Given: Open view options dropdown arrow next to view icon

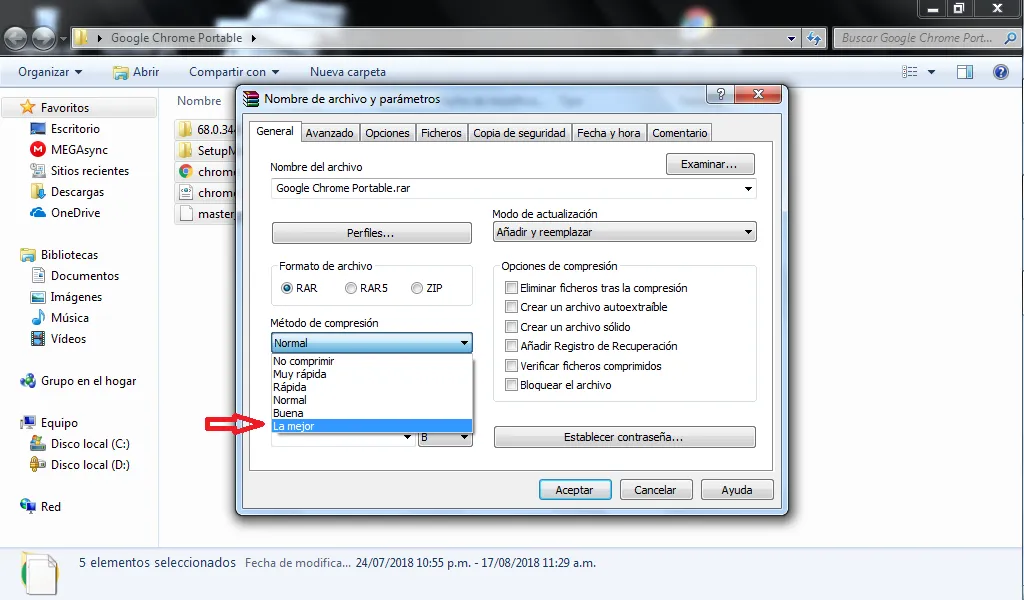Looking at the screenshot, I should pyautogui.click(x=931, y=72).
